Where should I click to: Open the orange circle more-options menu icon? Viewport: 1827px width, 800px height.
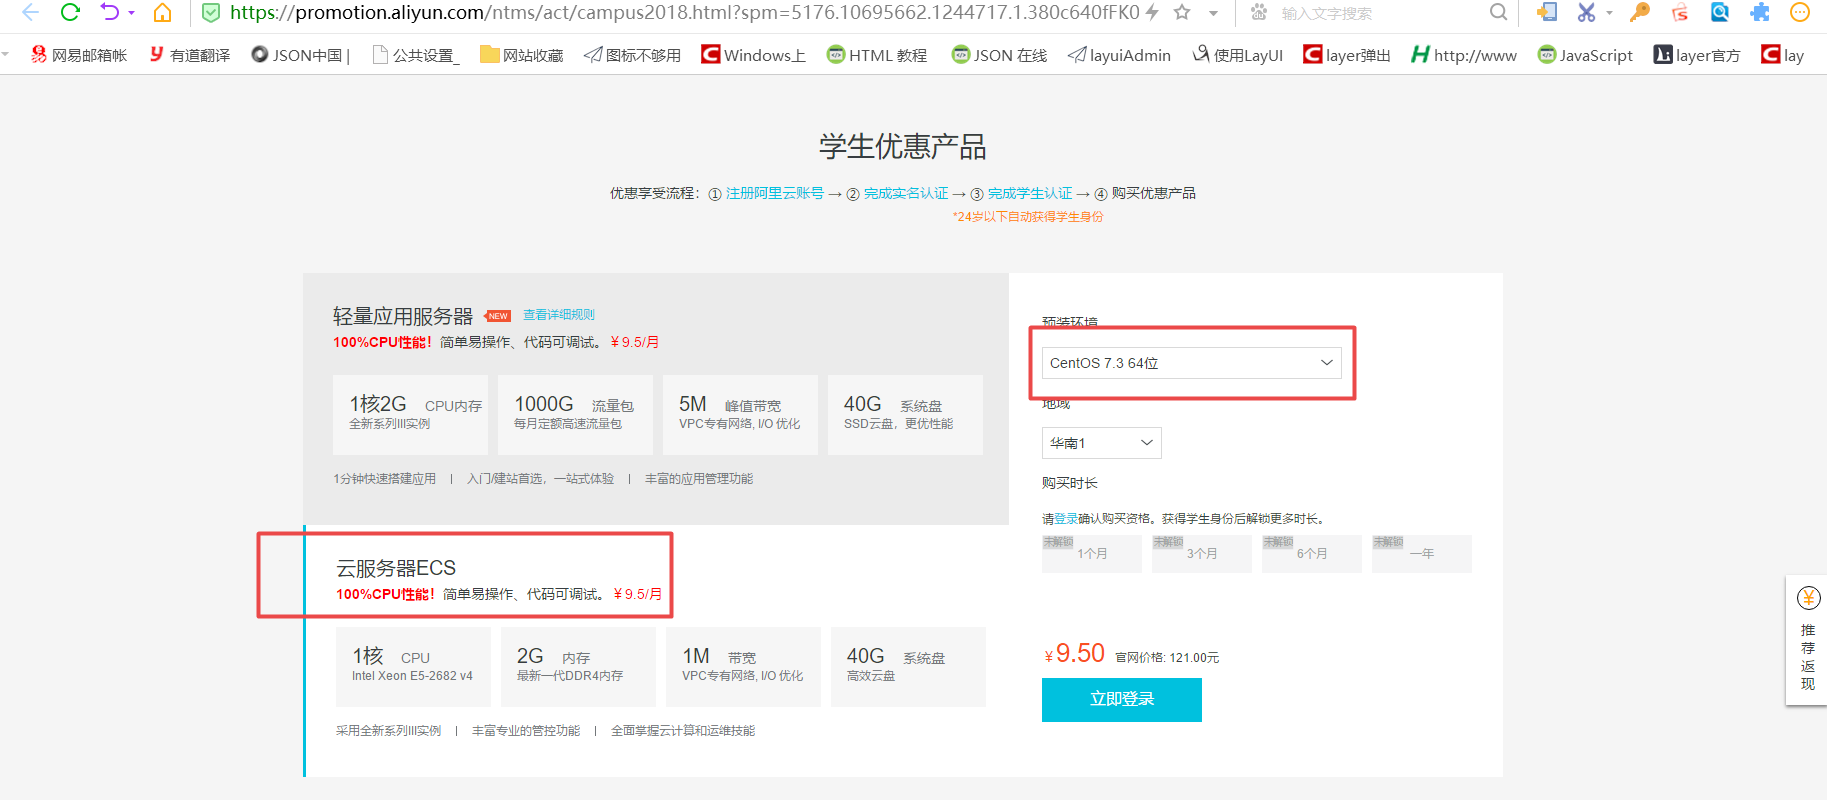(x=1800, y=12)
